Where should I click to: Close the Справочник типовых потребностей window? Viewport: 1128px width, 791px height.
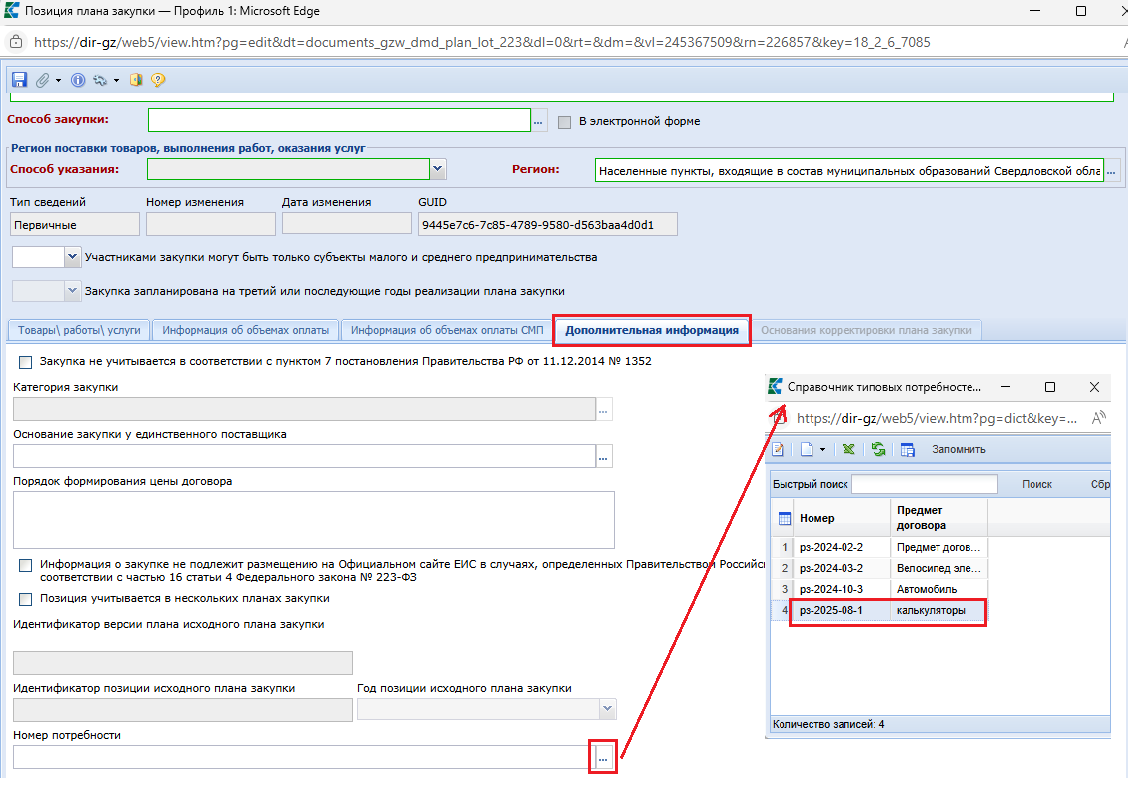pyautogui.click(x=1094, y=387)
